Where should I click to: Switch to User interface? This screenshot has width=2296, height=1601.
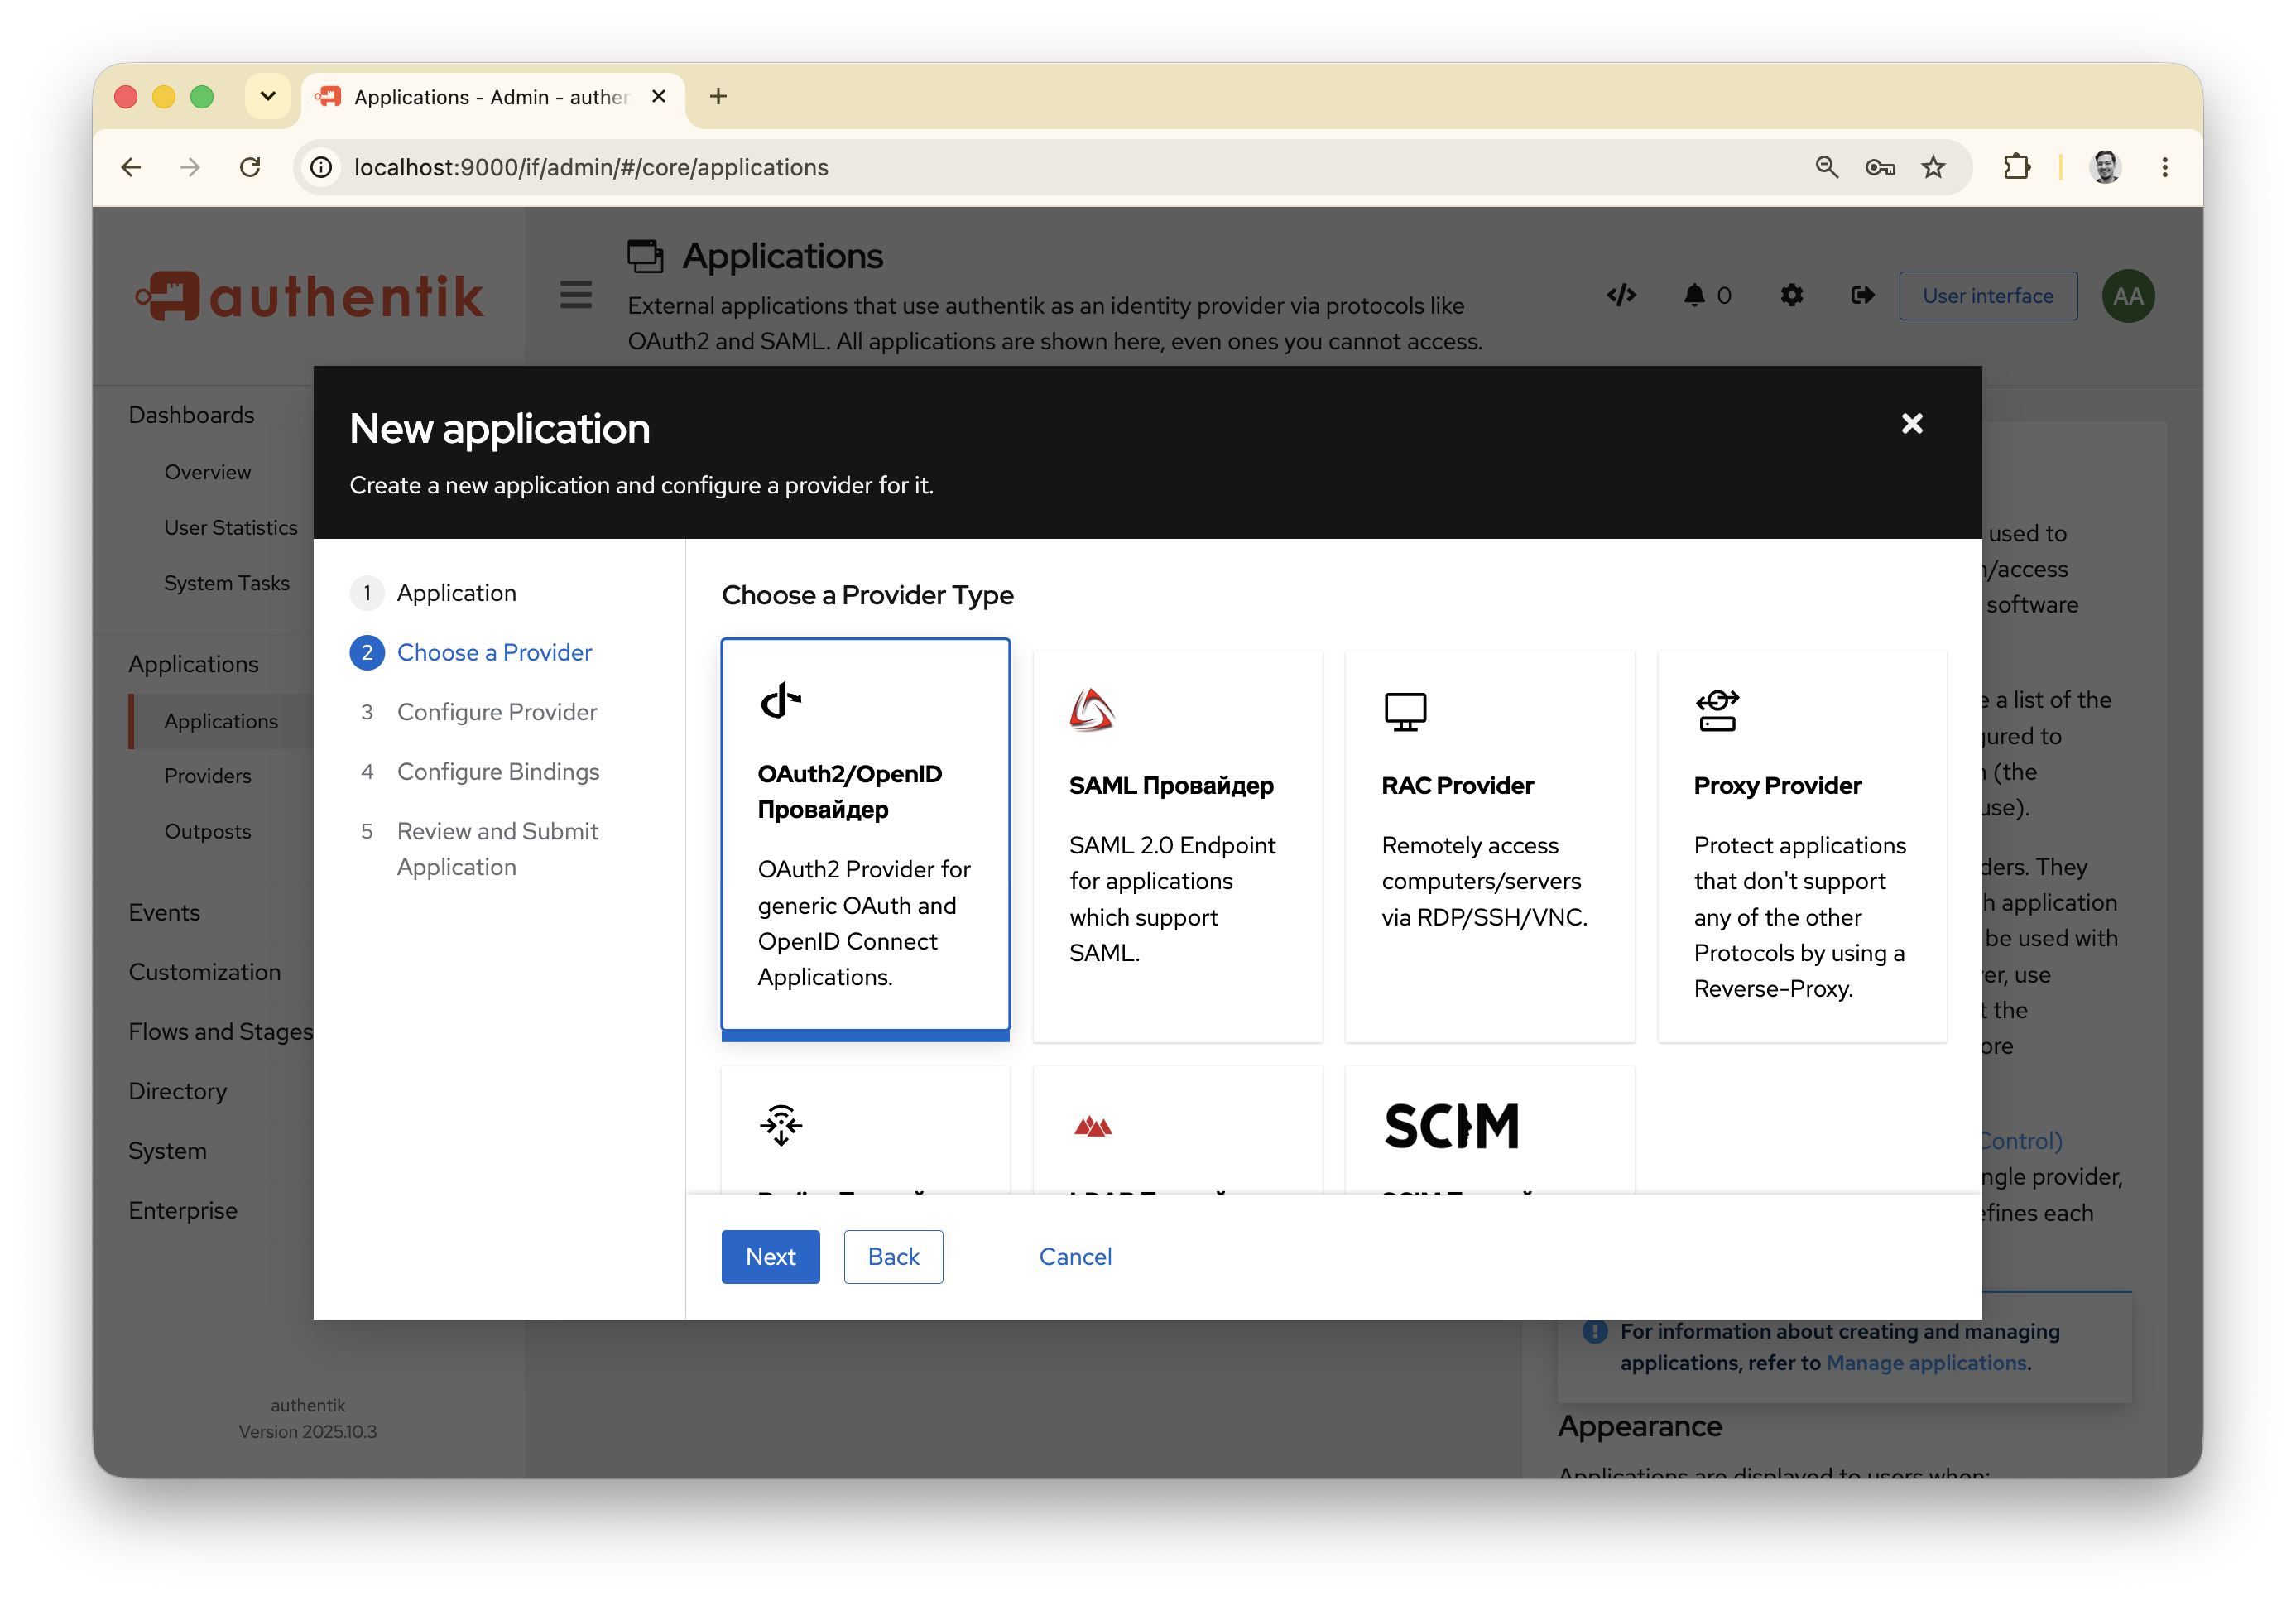[x=1987, y=296]
